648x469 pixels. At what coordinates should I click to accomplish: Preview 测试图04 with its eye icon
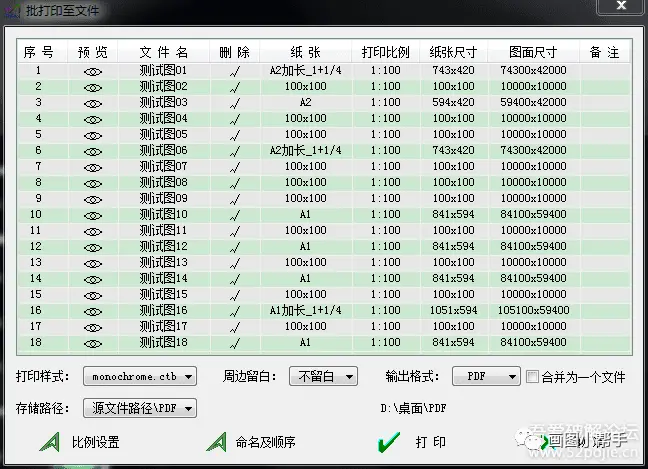(93, 120)
